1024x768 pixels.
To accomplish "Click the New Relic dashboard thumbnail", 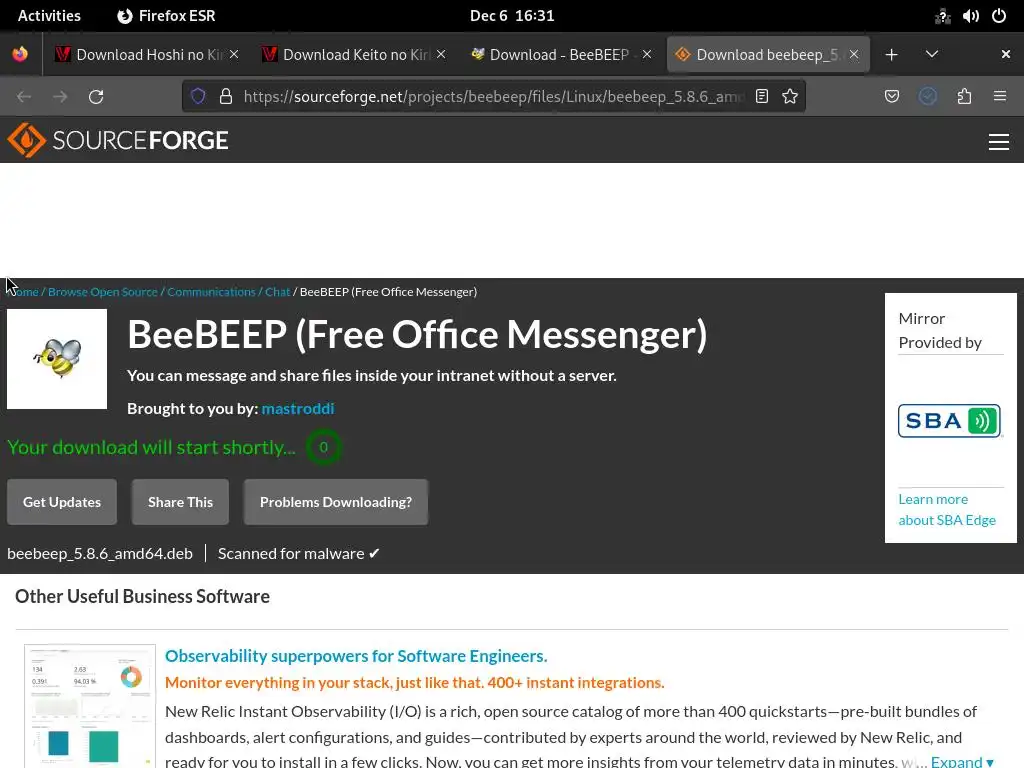I will (90, 706).
